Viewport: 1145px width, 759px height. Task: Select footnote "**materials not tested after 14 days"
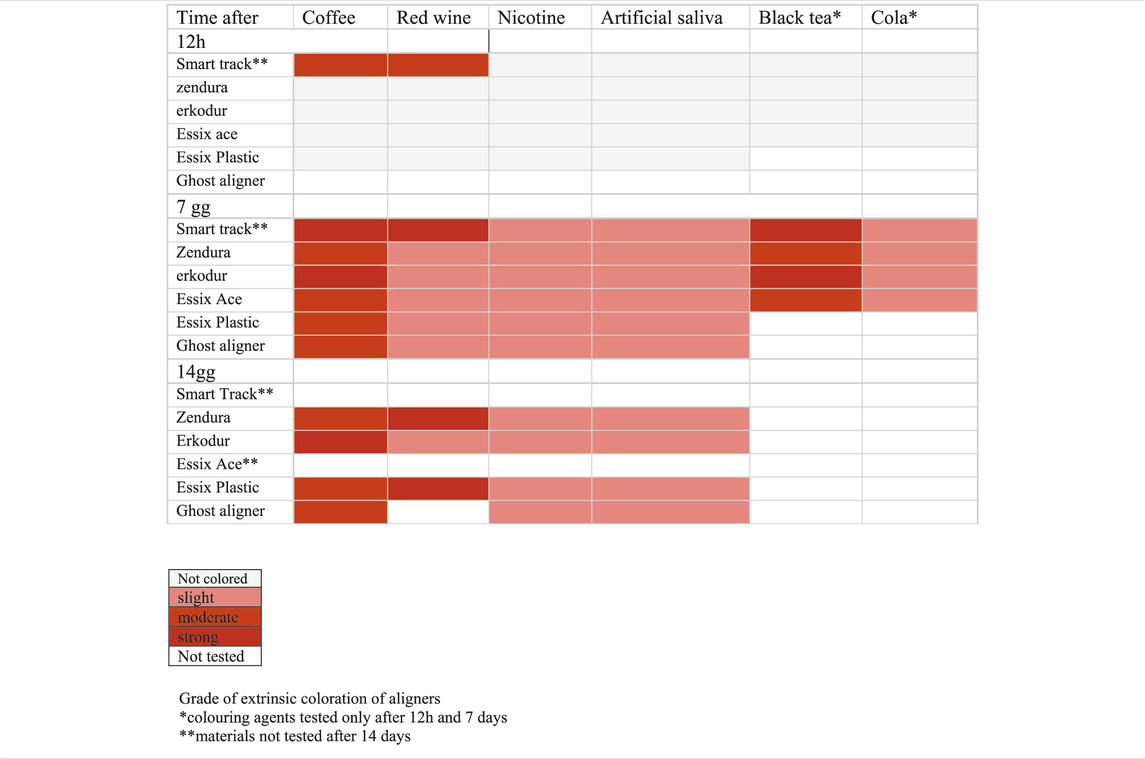click(295, 736)
